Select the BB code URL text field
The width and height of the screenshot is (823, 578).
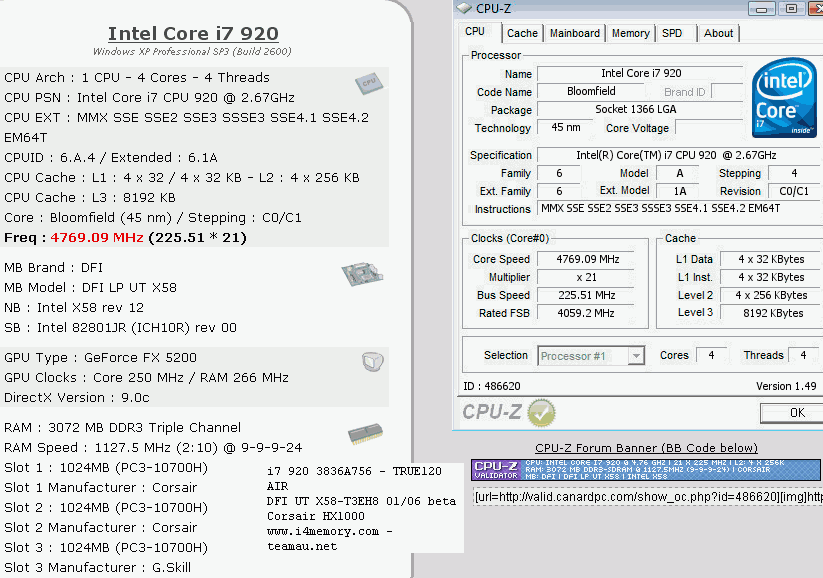(x=648, y=497)
